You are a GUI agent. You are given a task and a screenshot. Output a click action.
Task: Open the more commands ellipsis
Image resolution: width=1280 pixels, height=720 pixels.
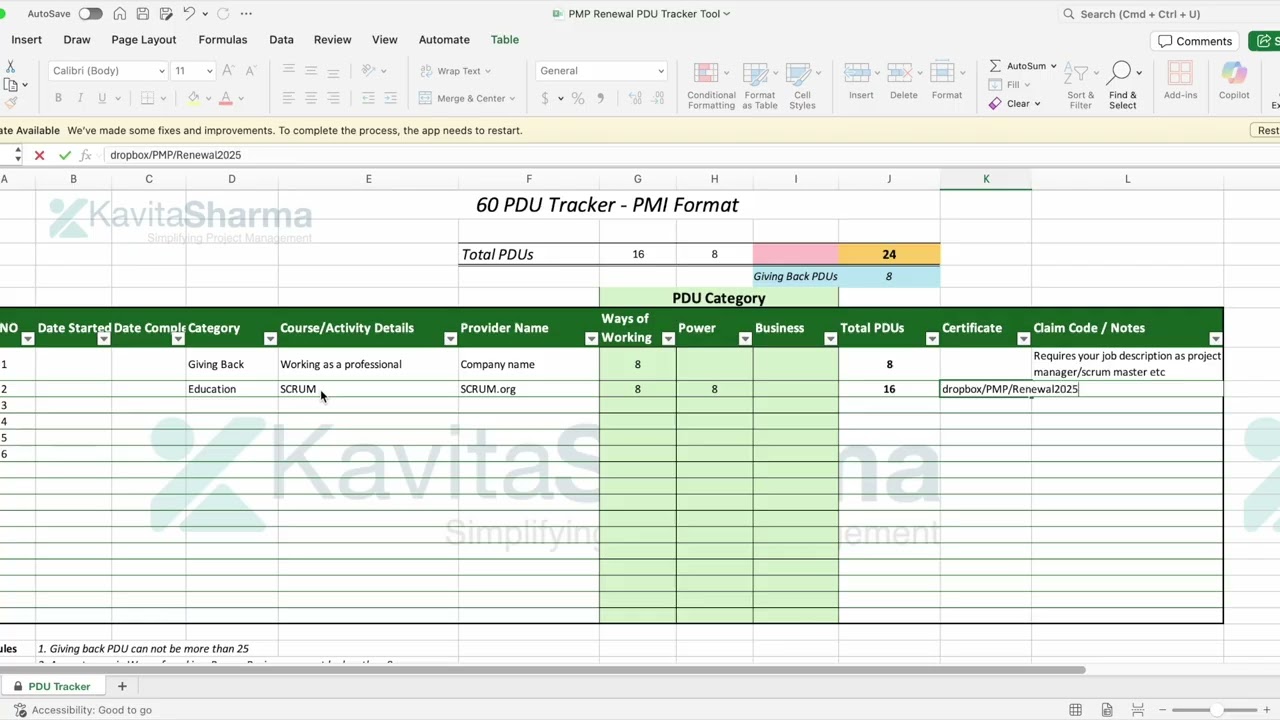(x=246, y=14)
